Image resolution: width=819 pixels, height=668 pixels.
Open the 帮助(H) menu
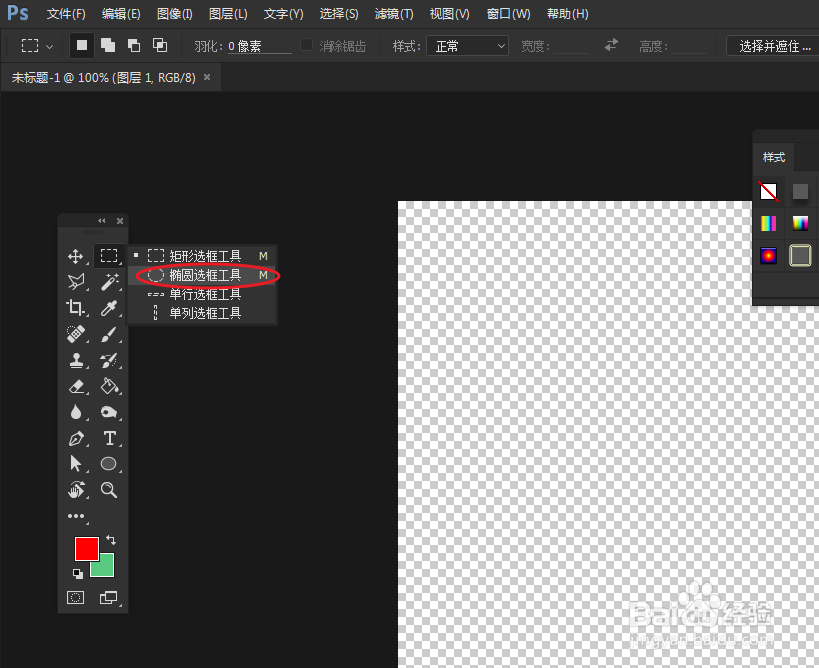tap(568, 14)
